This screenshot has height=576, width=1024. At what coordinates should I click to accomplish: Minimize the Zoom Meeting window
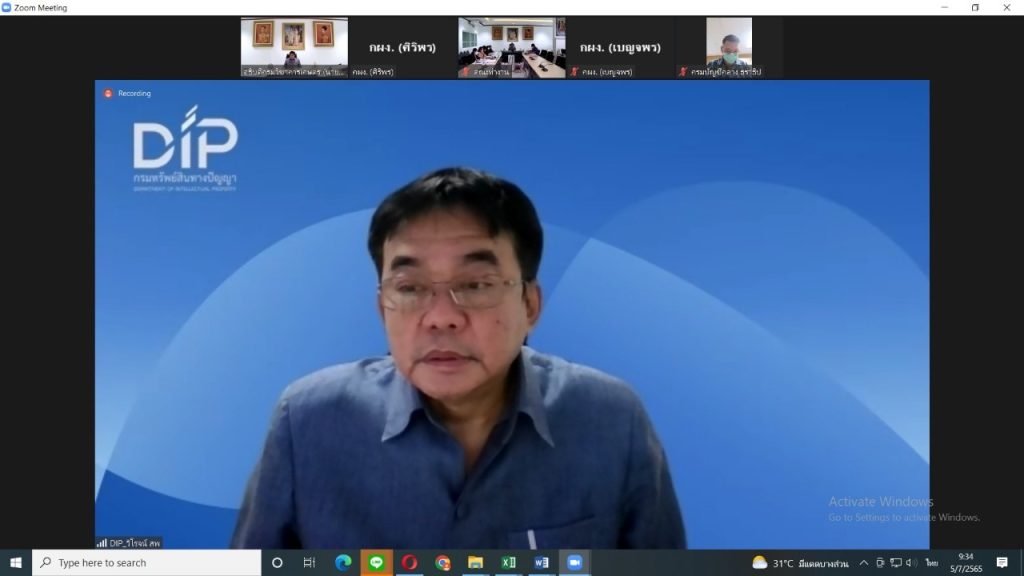(x=944, y=8)
